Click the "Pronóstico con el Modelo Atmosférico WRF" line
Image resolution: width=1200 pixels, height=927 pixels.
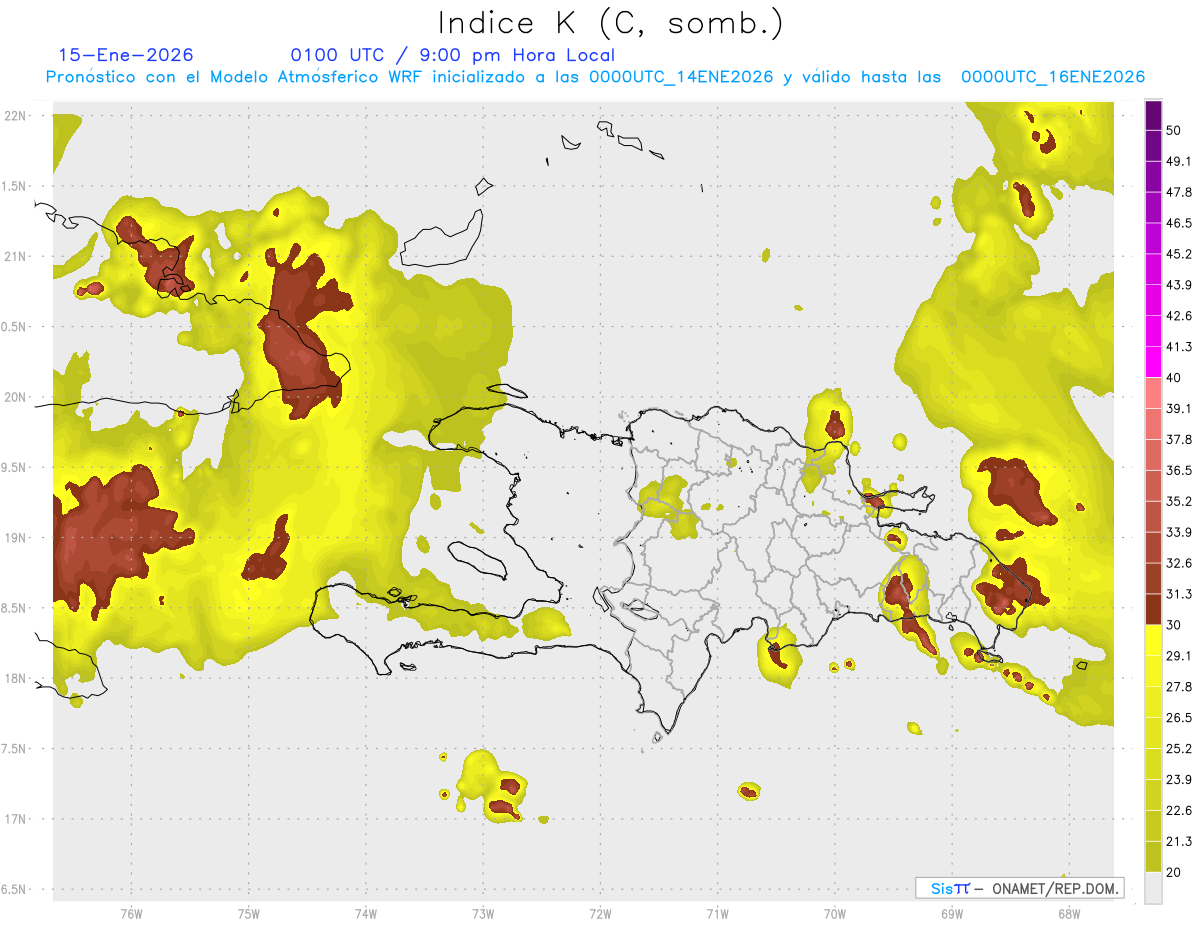click(595, 77)
